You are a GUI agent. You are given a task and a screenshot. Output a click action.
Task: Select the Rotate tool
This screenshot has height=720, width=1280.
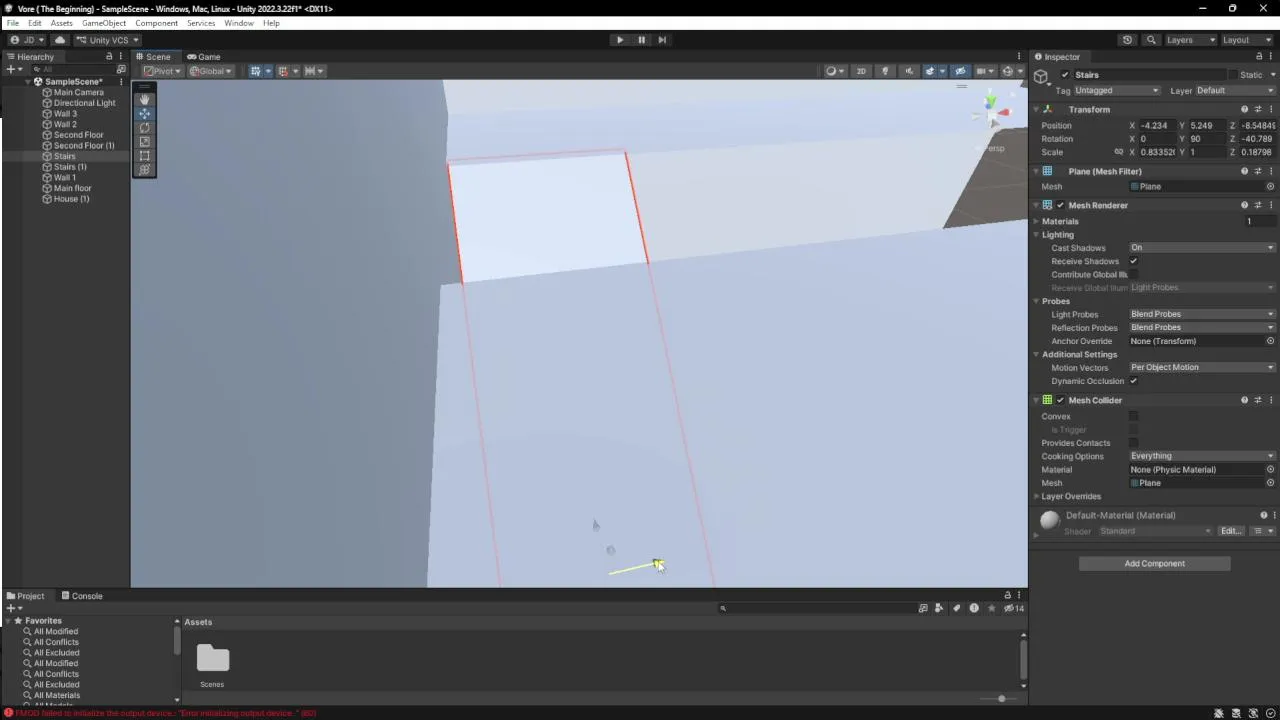145,128
